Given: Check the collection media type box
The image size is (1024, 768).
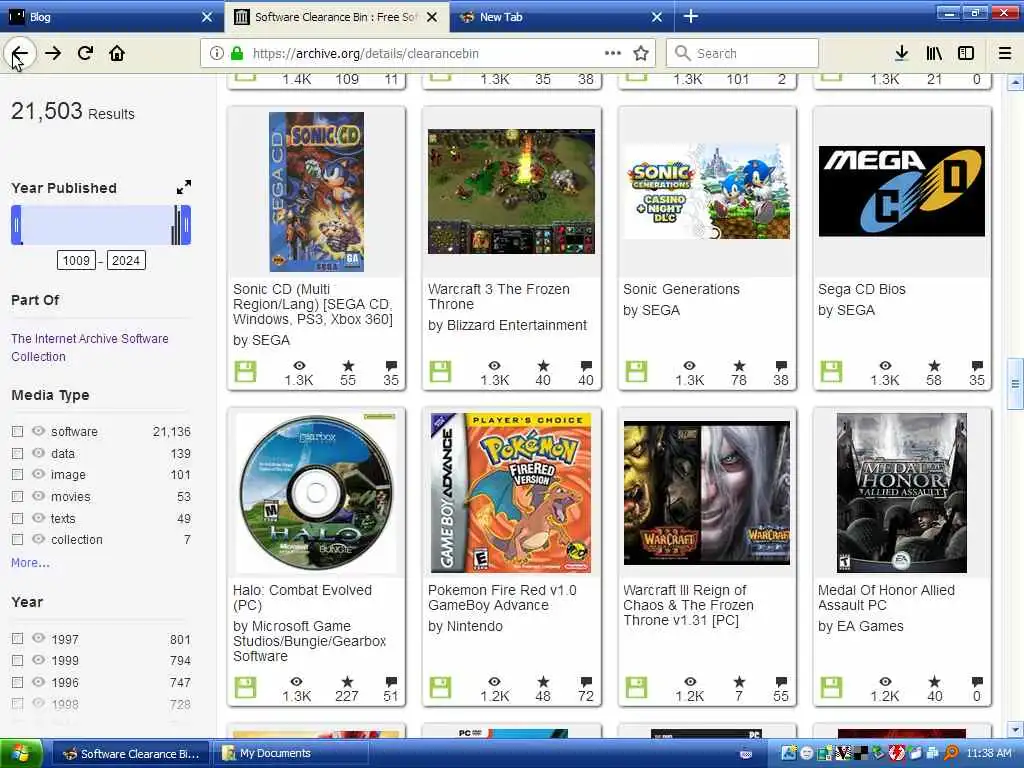Looking at the screenshot, I should (x=18, y=540).
